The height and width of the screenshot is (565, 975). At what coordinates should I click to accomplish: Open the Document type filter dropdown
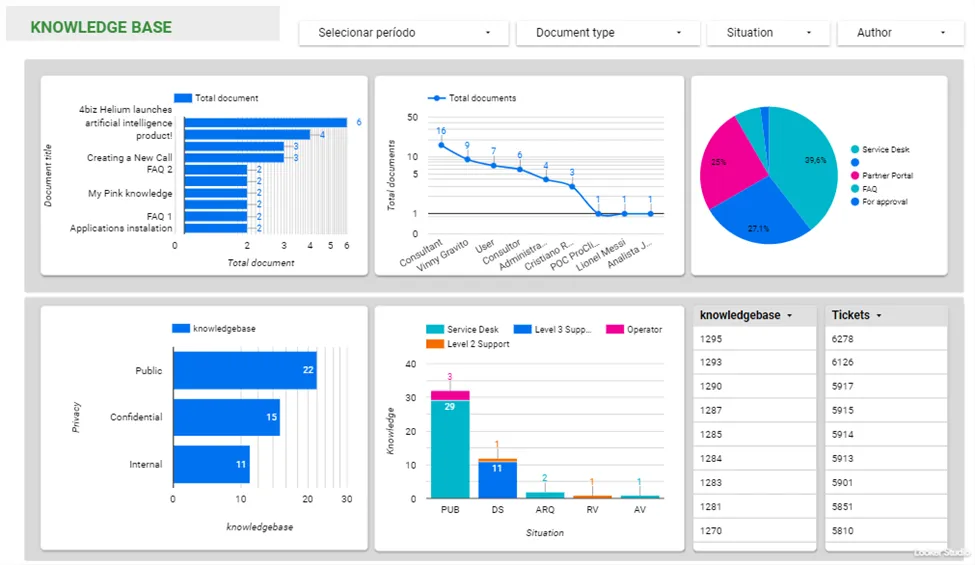pyautogui.click(x=608, y=33)
